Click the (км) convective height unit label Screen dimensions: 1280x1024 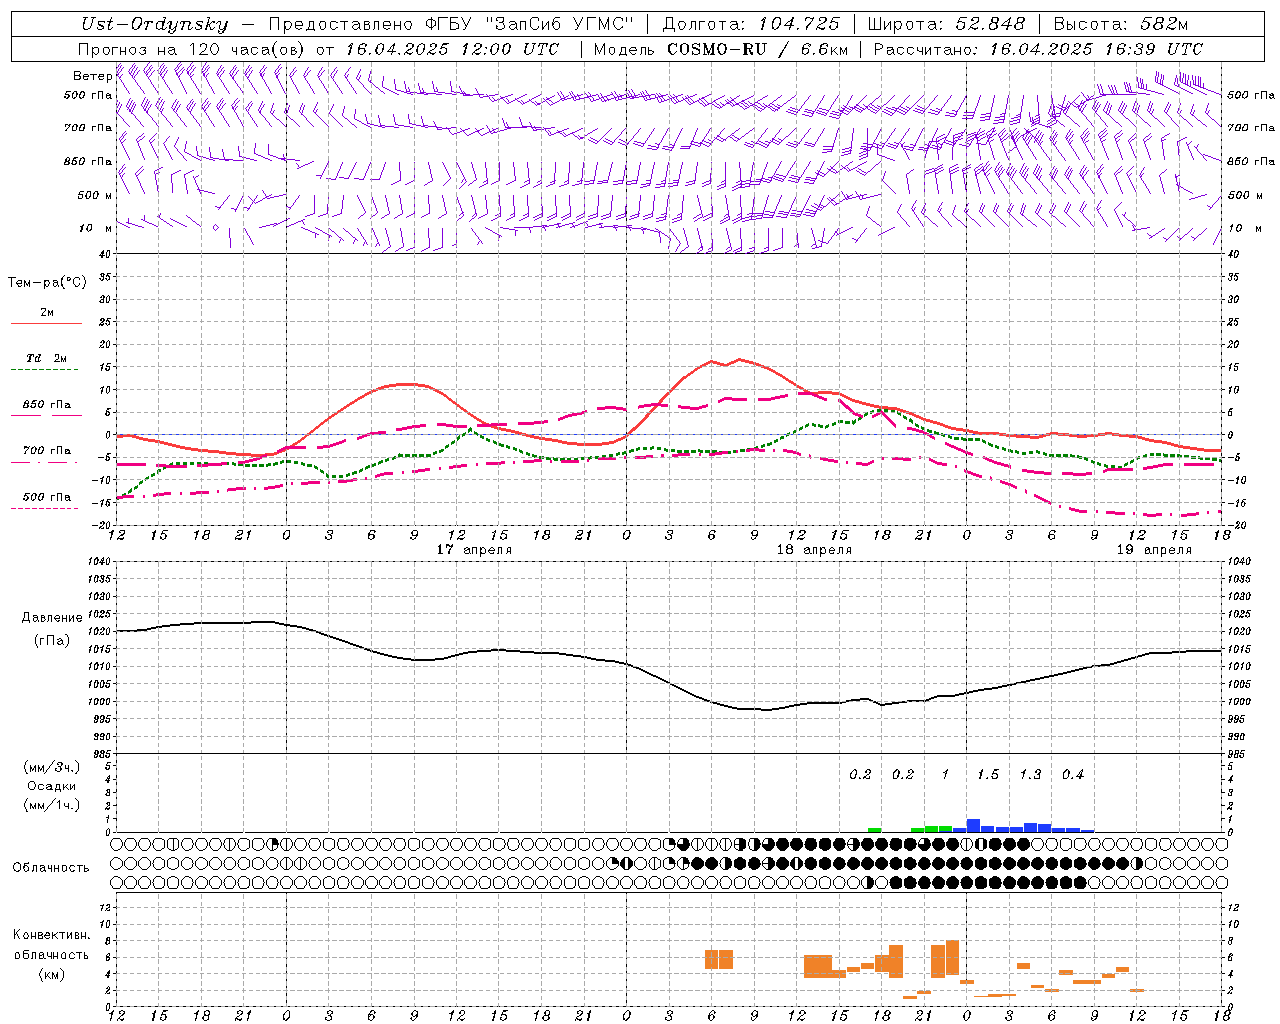click(x=51, y=974)
